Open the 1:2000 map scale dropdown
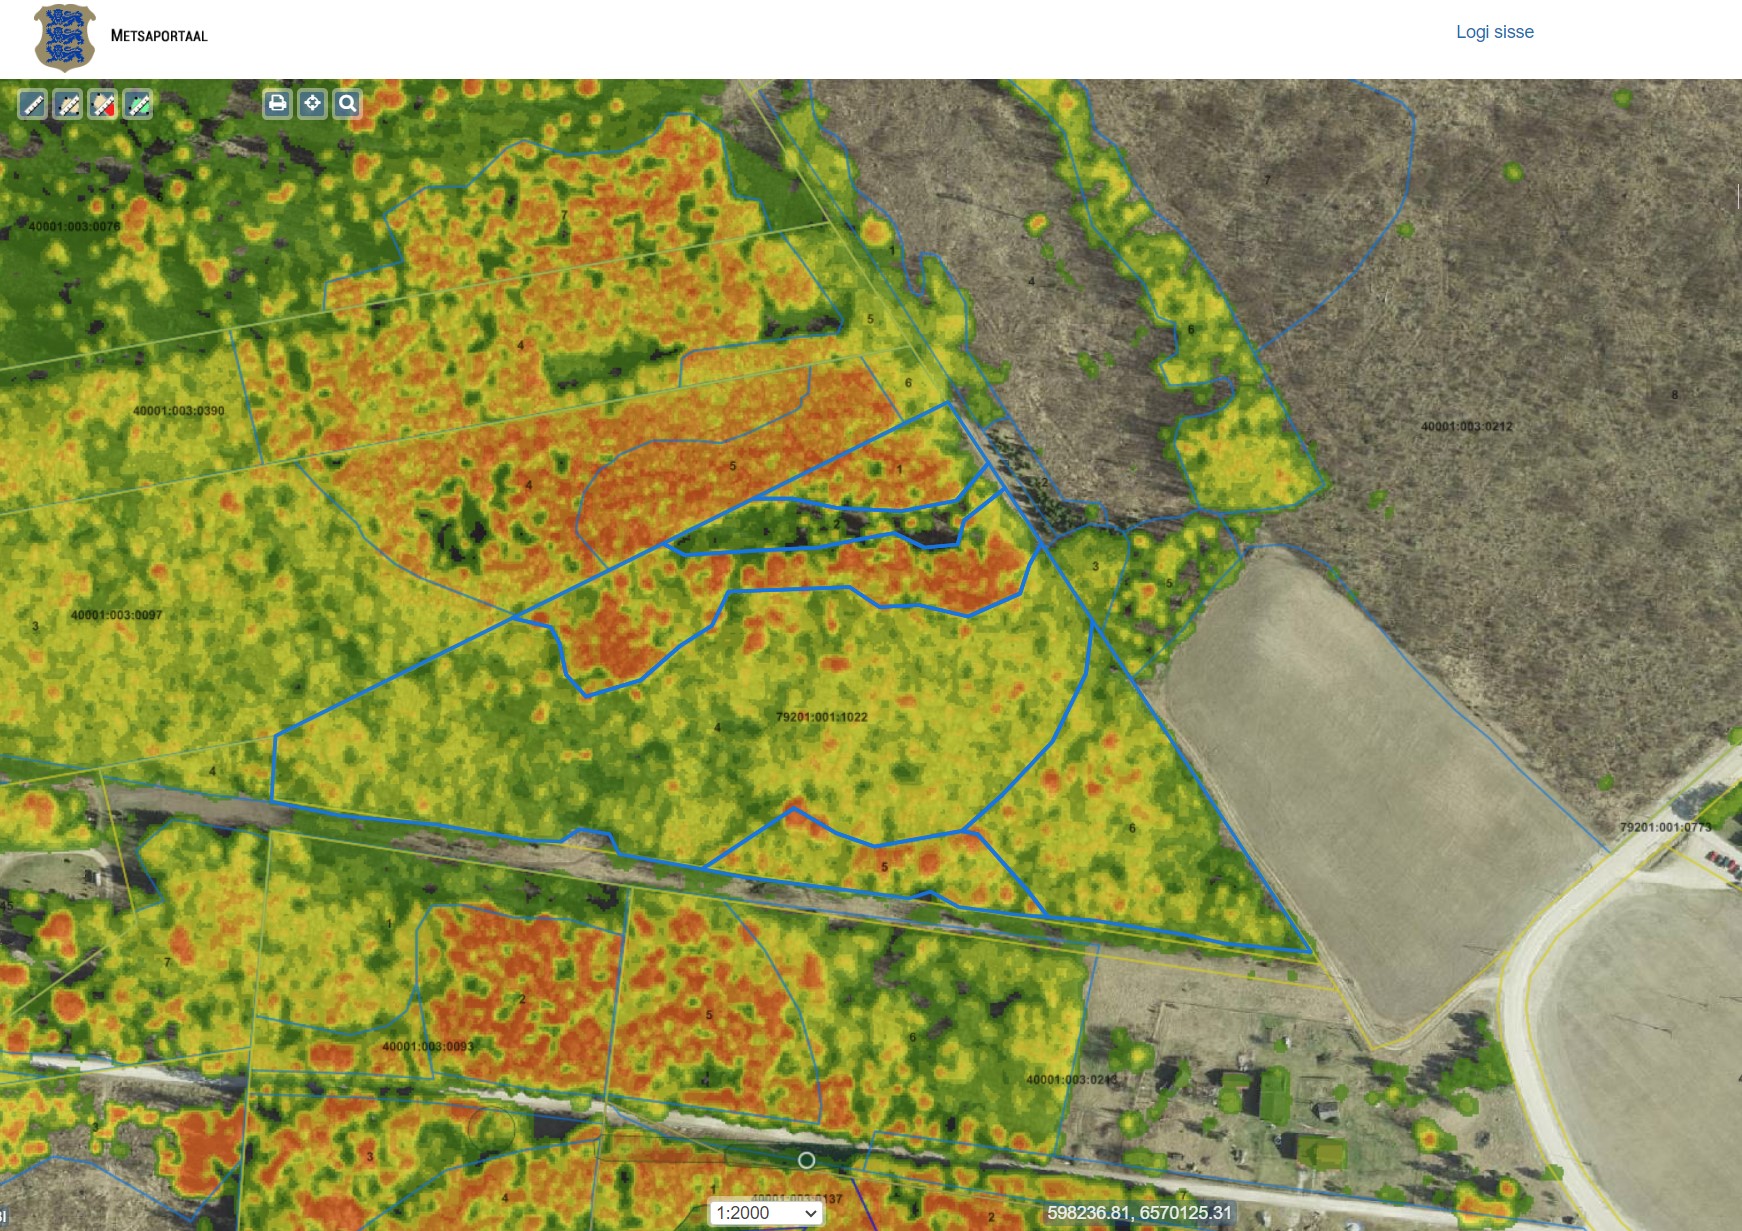This screenshot has width=1742, height=1231. coord(765,1213)
